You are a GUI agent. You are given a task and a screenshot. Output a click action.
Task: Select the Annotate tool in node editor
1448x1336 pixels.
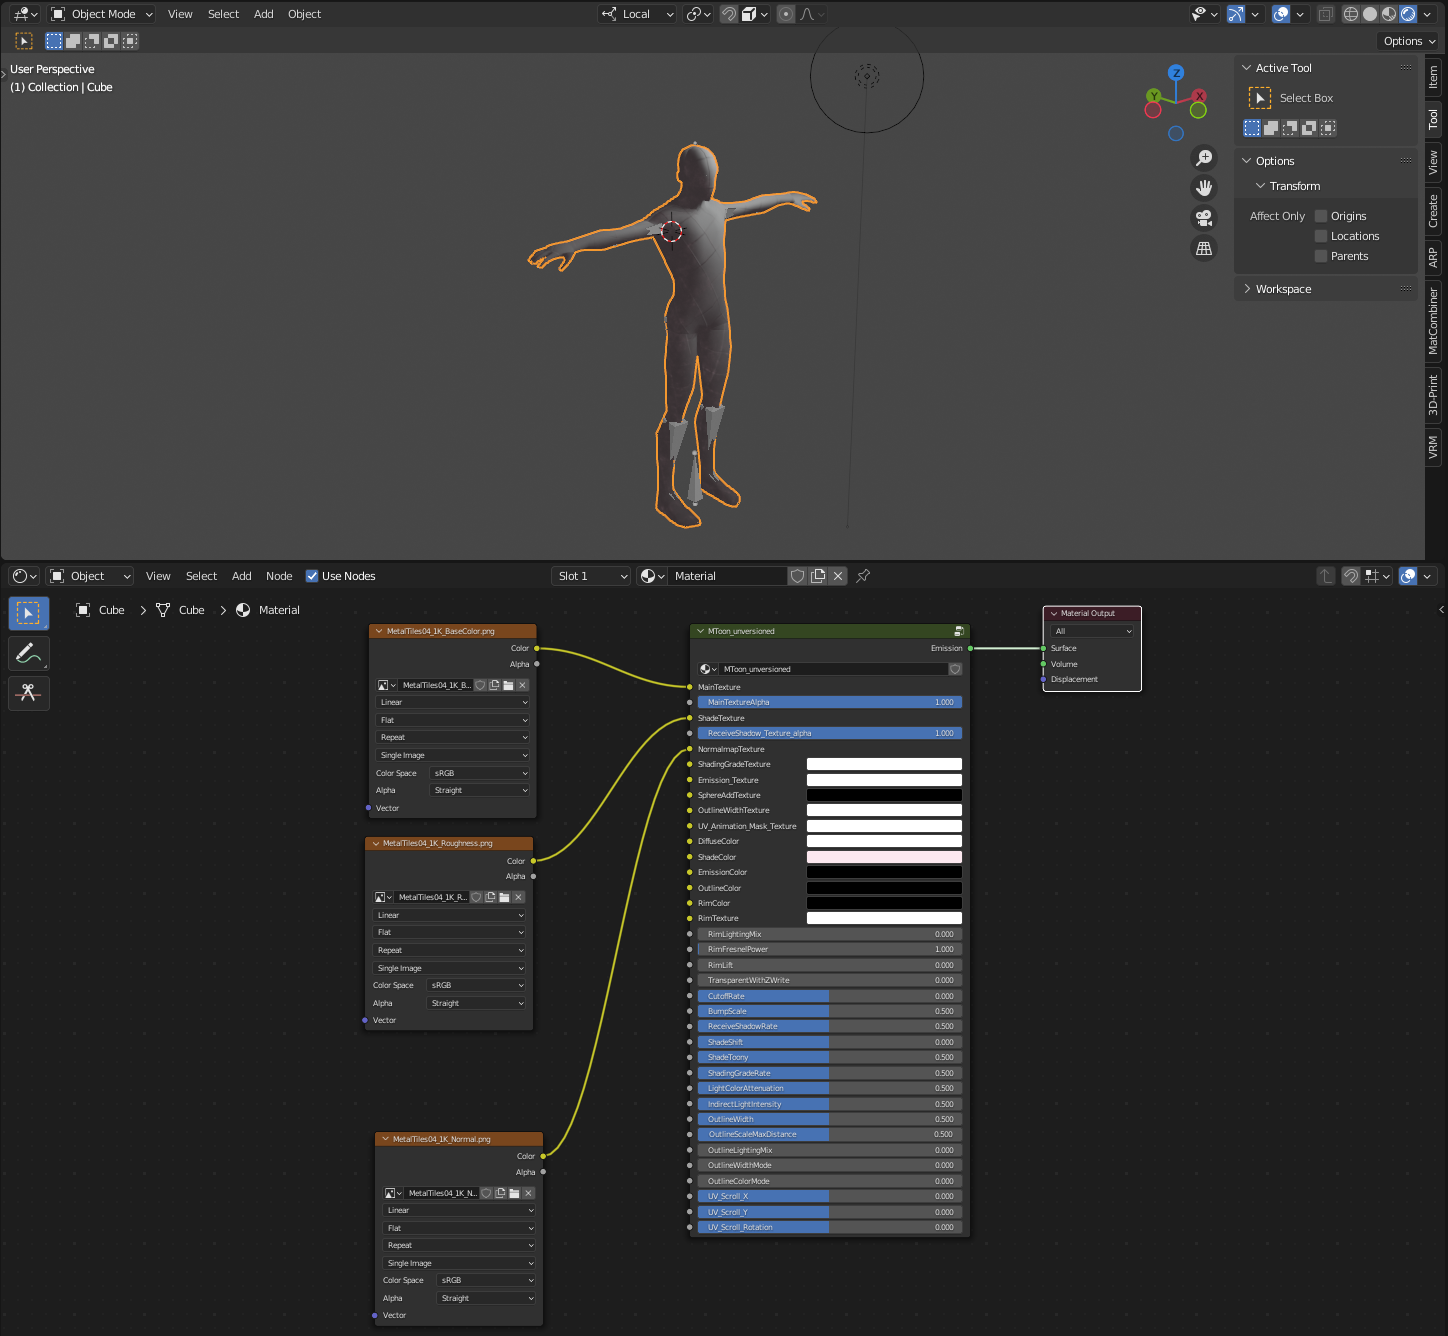[x=28, y=653]
